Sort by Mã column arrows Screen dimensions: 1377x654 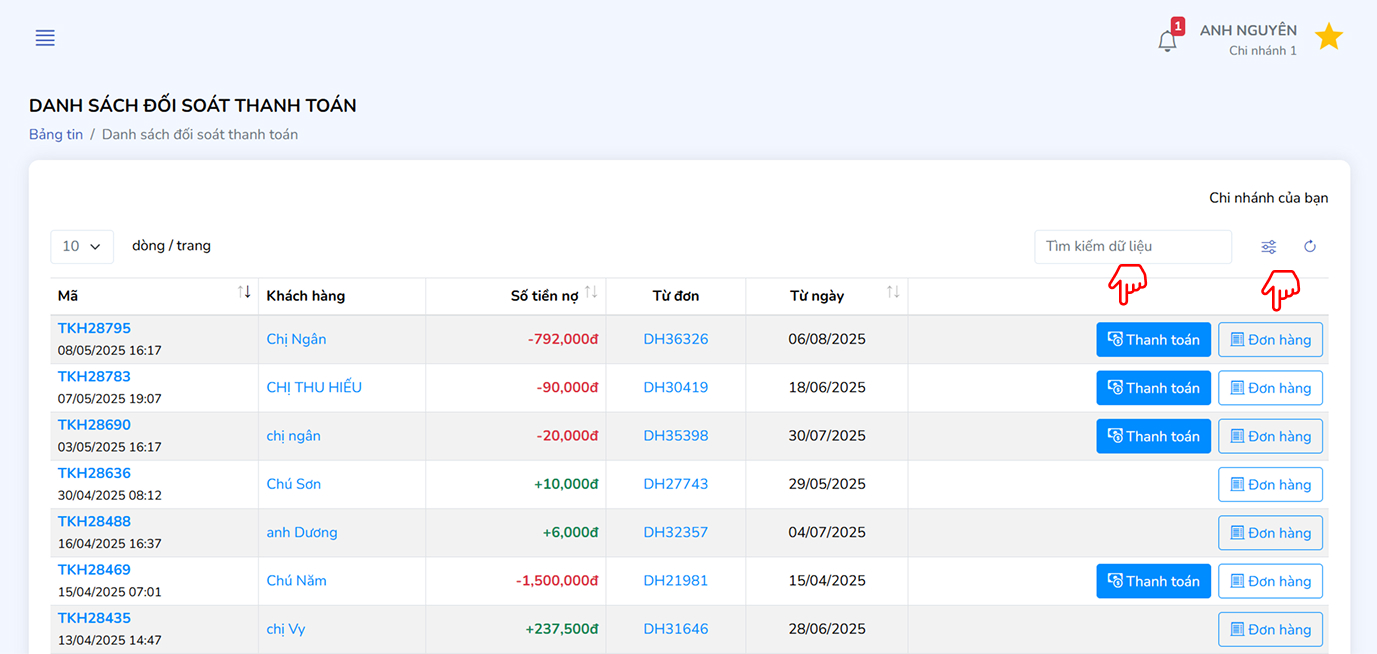(244, 292)
